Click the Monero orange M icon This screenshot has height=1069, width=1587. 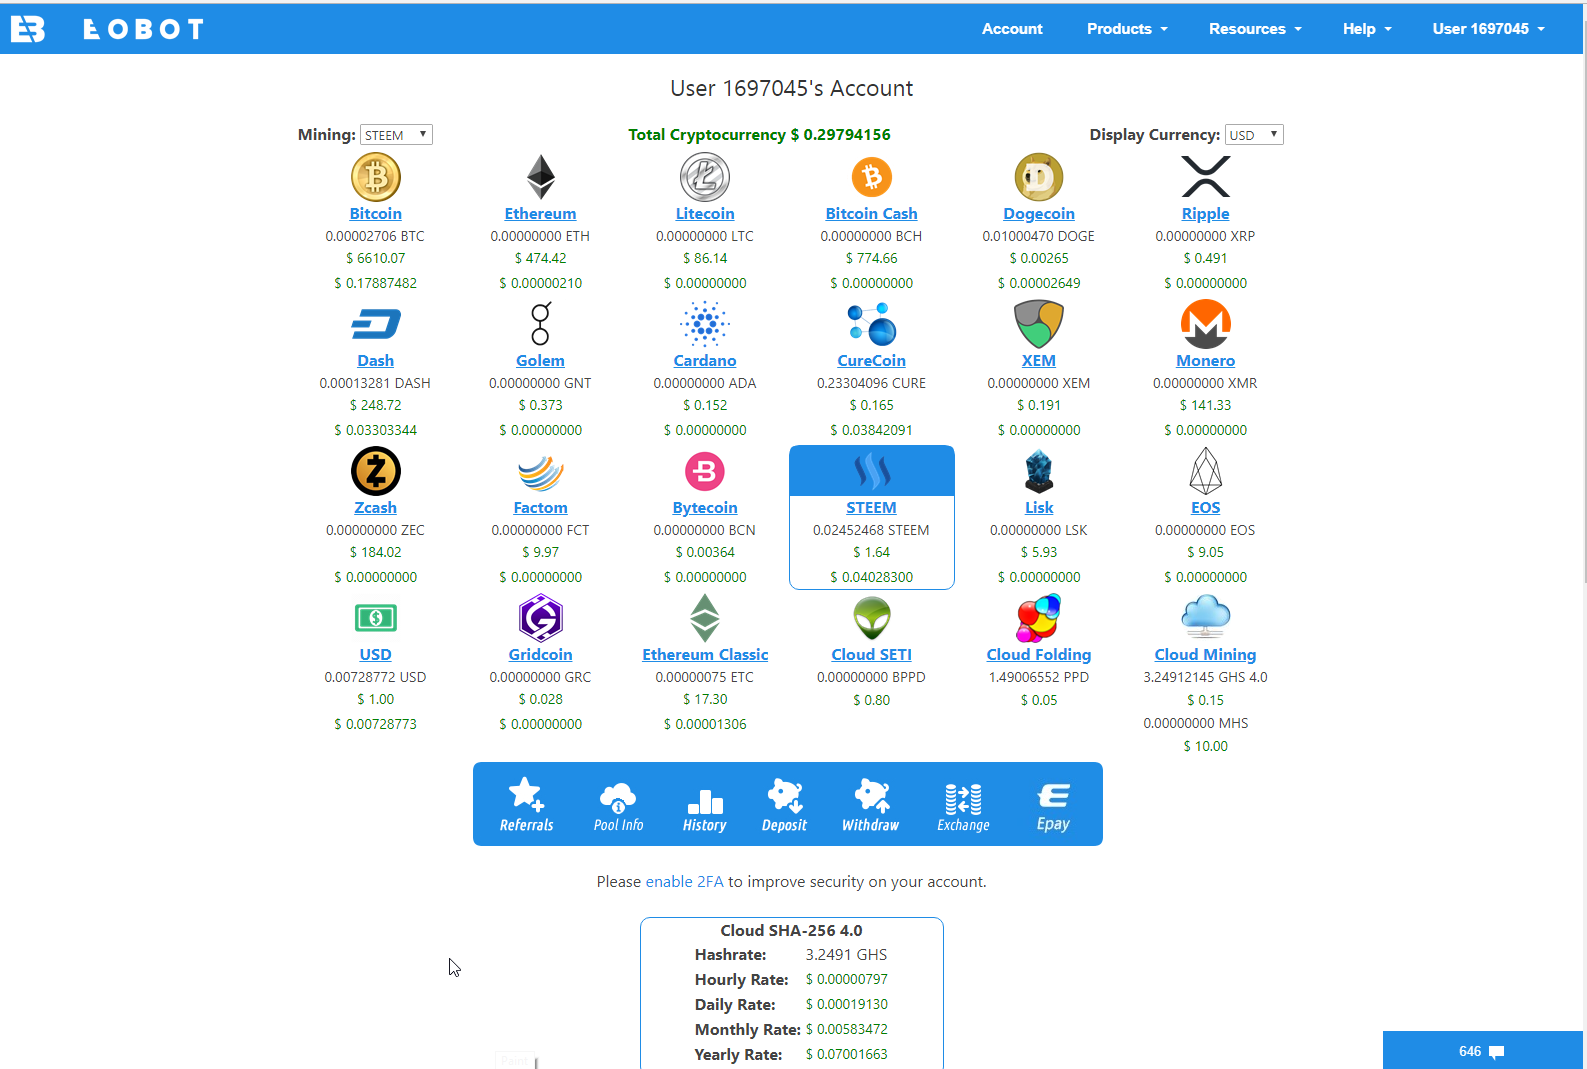coord(1206,324)
